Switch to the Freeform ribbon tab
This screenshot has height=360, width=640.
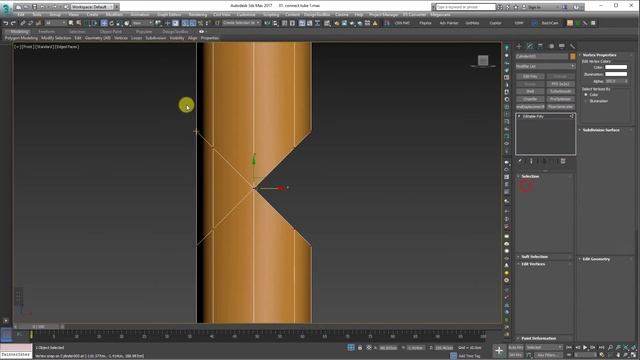[x=46, y=31]
